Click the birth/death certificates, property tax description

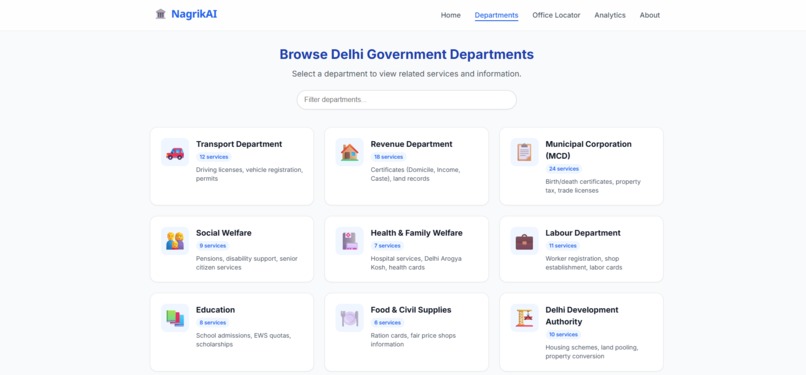coord(593,186)
